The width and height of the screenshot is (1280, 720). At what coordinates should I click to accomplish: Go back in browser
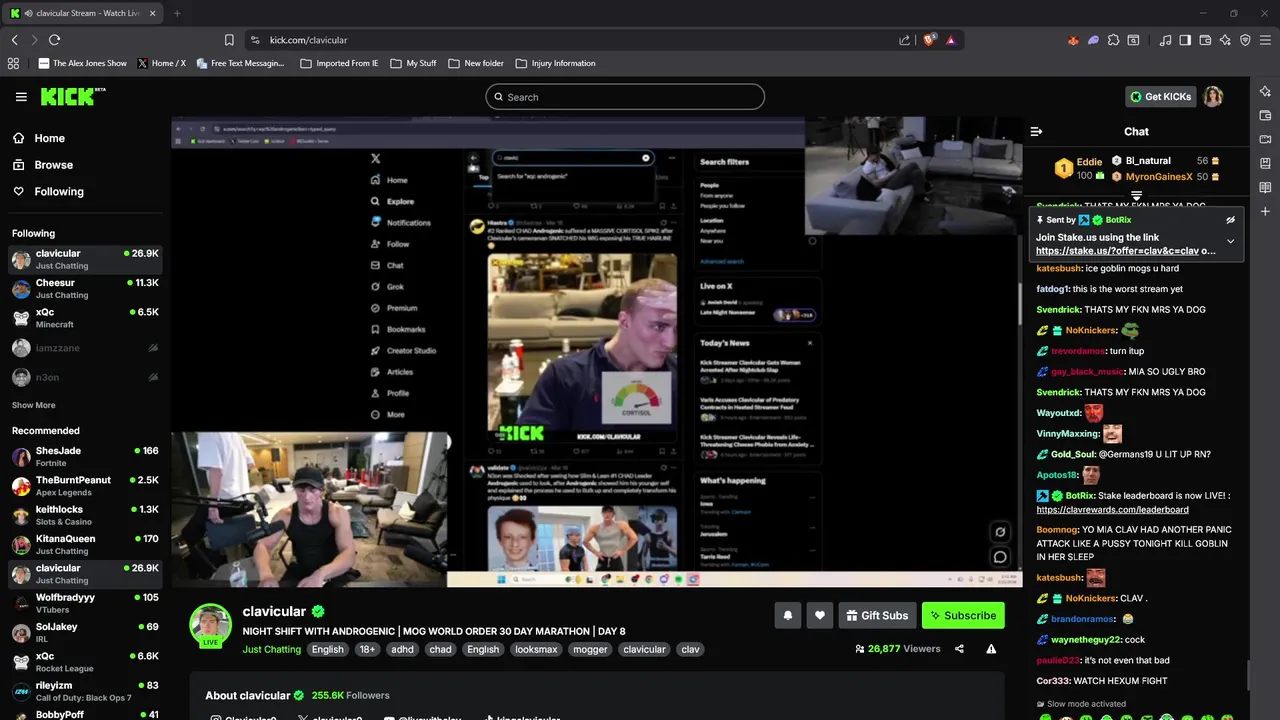click(15, 40)
